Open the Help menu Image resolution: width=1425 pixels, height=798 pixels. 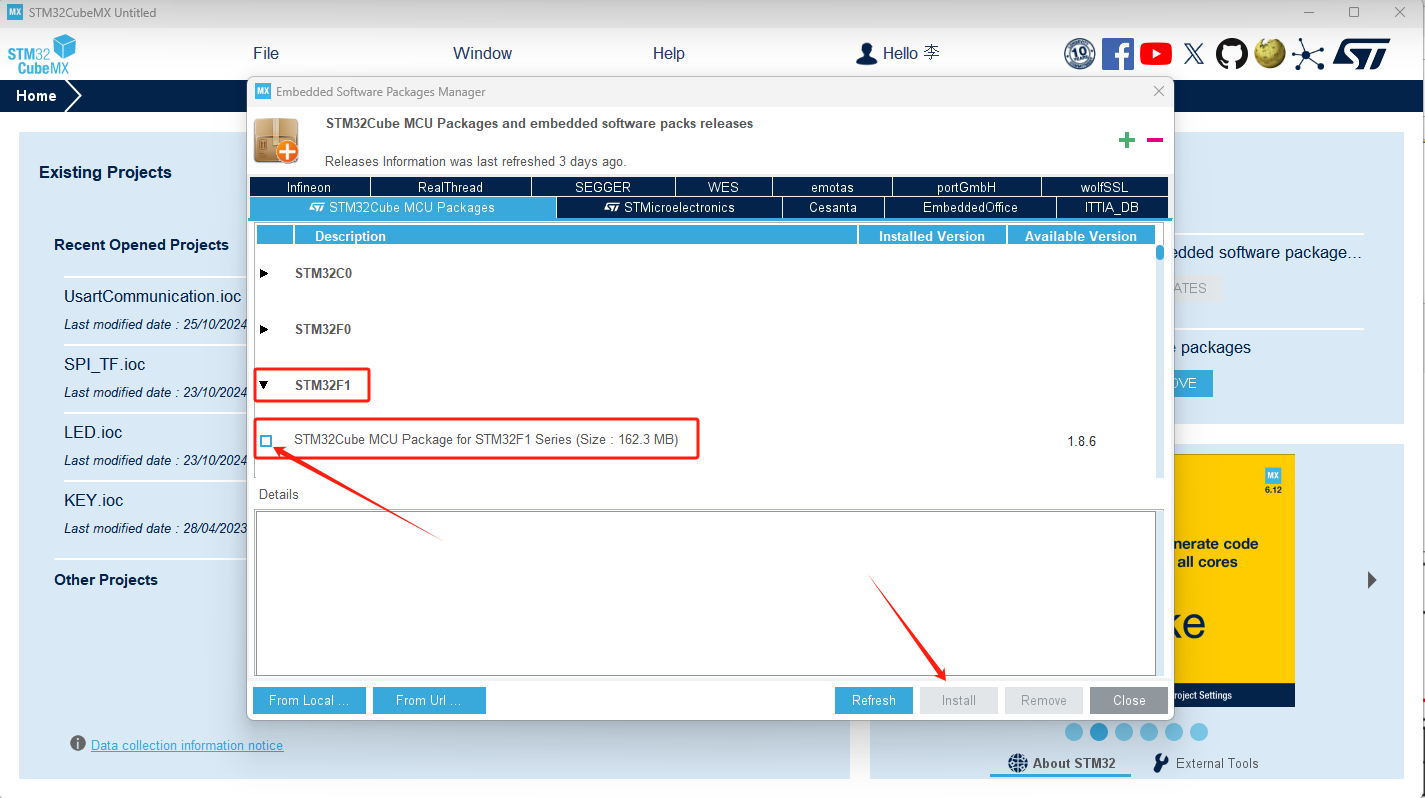669,54
